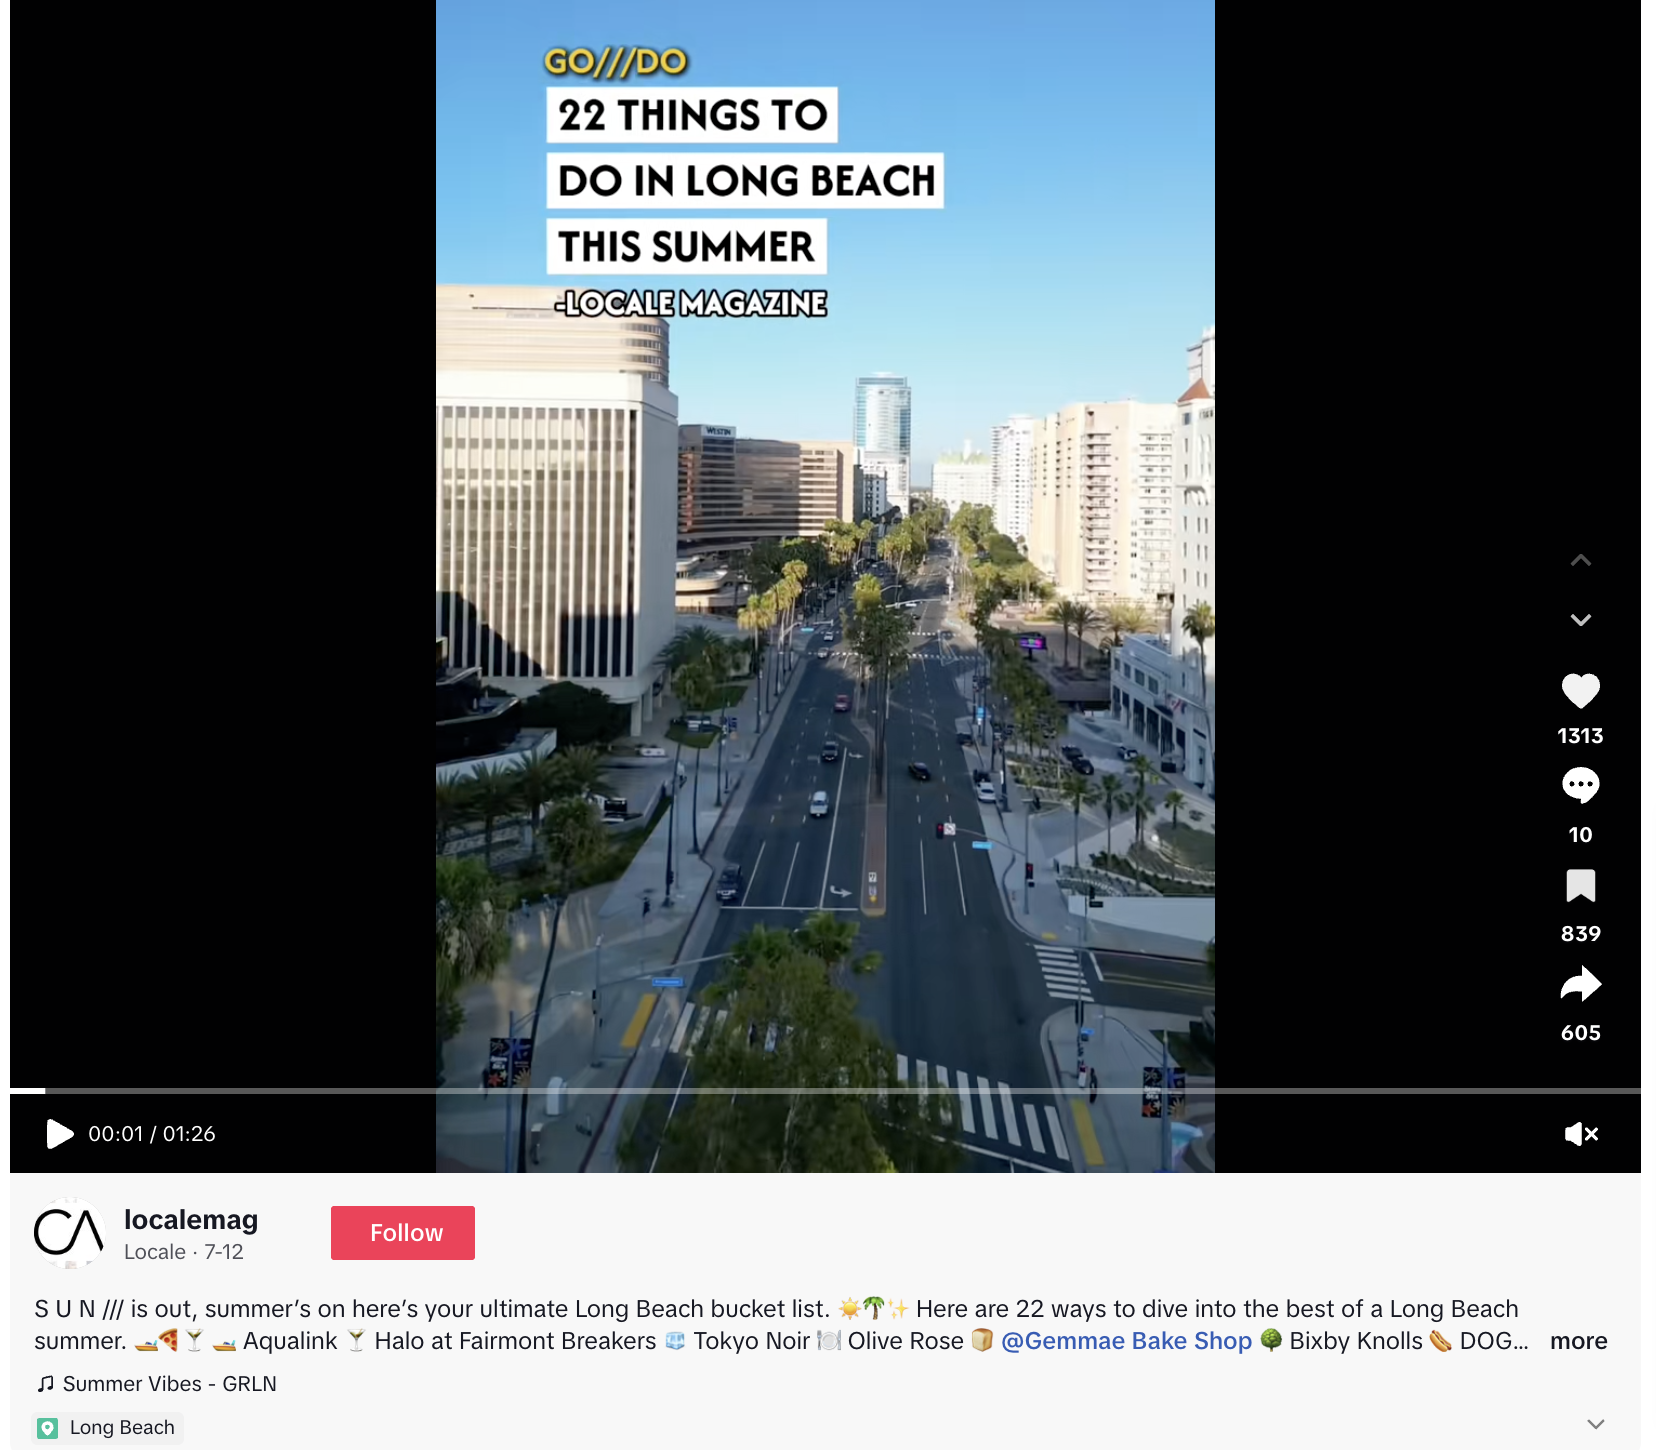Image resolution: width=1656 pixels, height=1450 pixels.
Task: Expand the caption with the more link
Action: [x=1578, y=1341]
